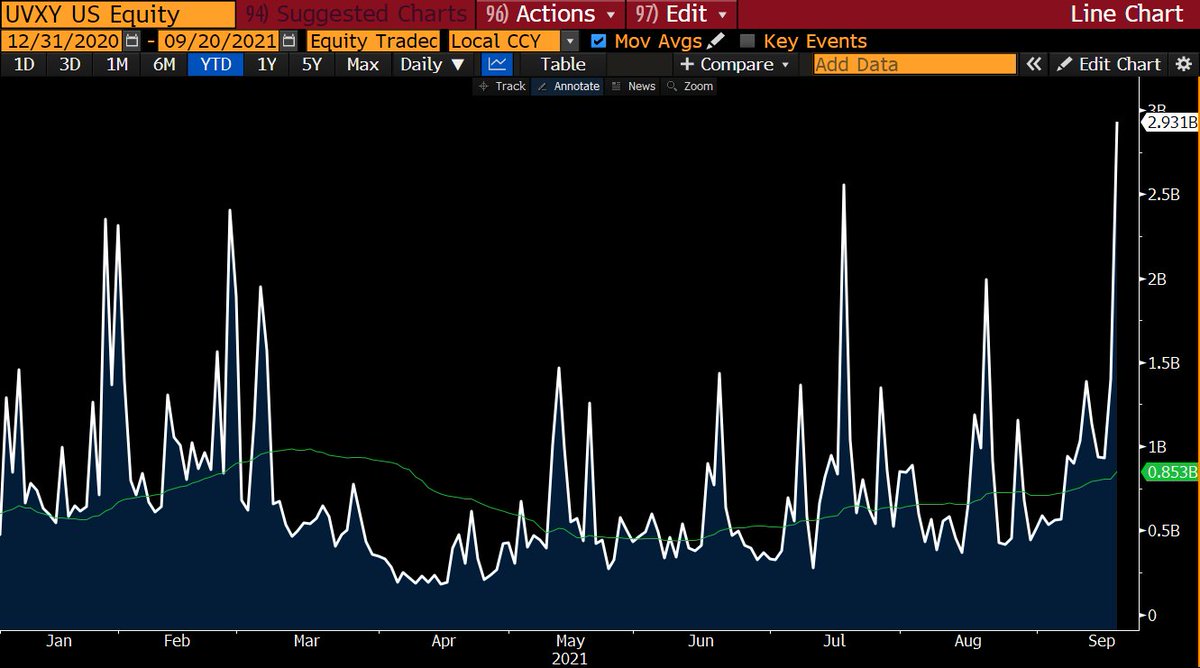Expand the currency dropdown arrow

[569, 41]
